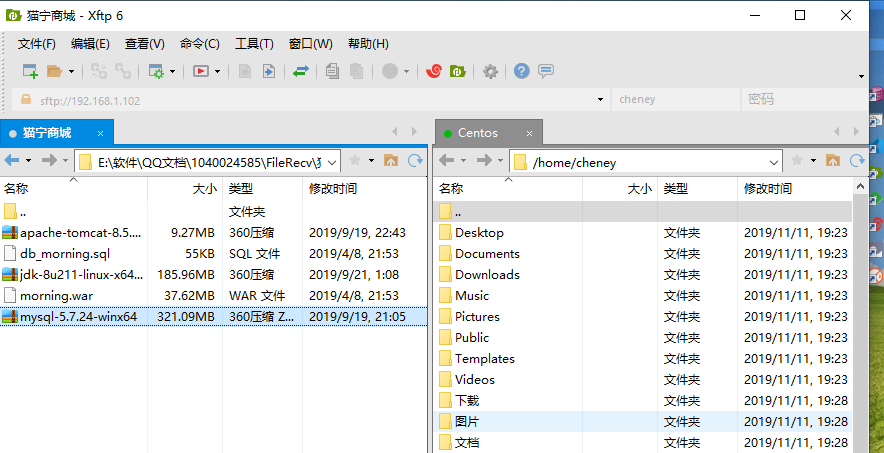Expand the properties icon dropdown arrow
Image resolution: width=884 pixels, height=453 pixels.
tap(173, 72)
